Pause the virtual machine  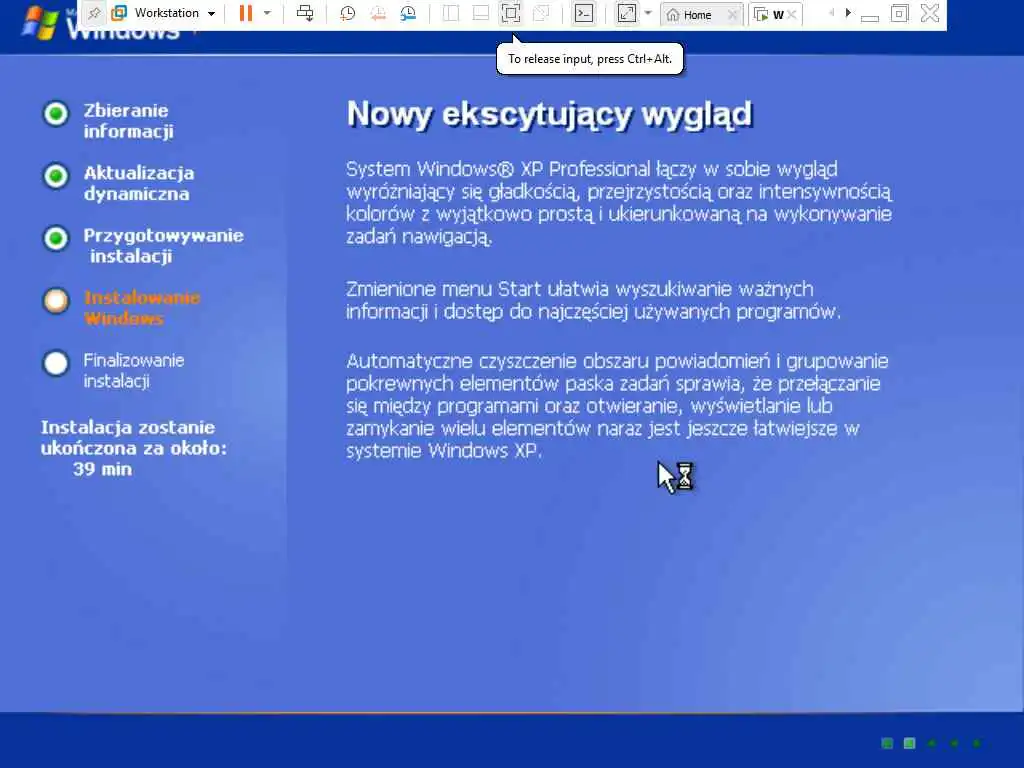click(246, 13)
